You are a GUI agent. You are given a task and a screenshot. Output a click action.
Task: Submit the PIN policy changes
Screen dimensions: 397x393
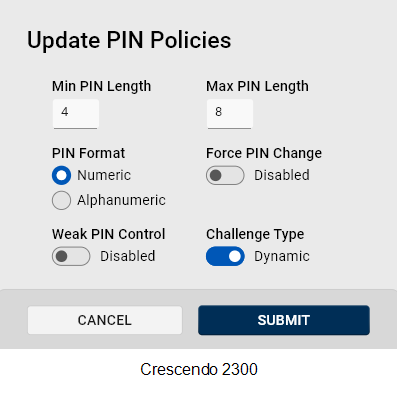284,320
